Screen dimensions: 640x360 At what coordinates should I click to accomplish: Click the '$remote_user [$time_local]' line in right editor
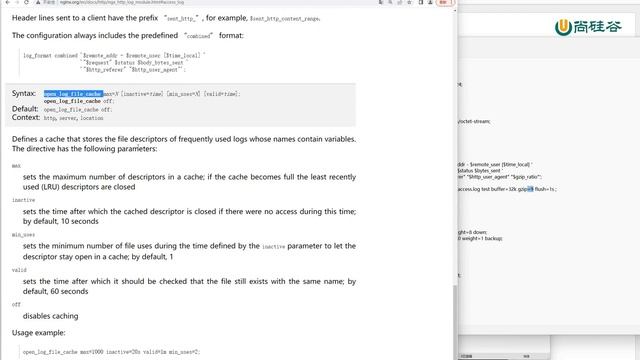pyautogui.click(x=495, y=164)
